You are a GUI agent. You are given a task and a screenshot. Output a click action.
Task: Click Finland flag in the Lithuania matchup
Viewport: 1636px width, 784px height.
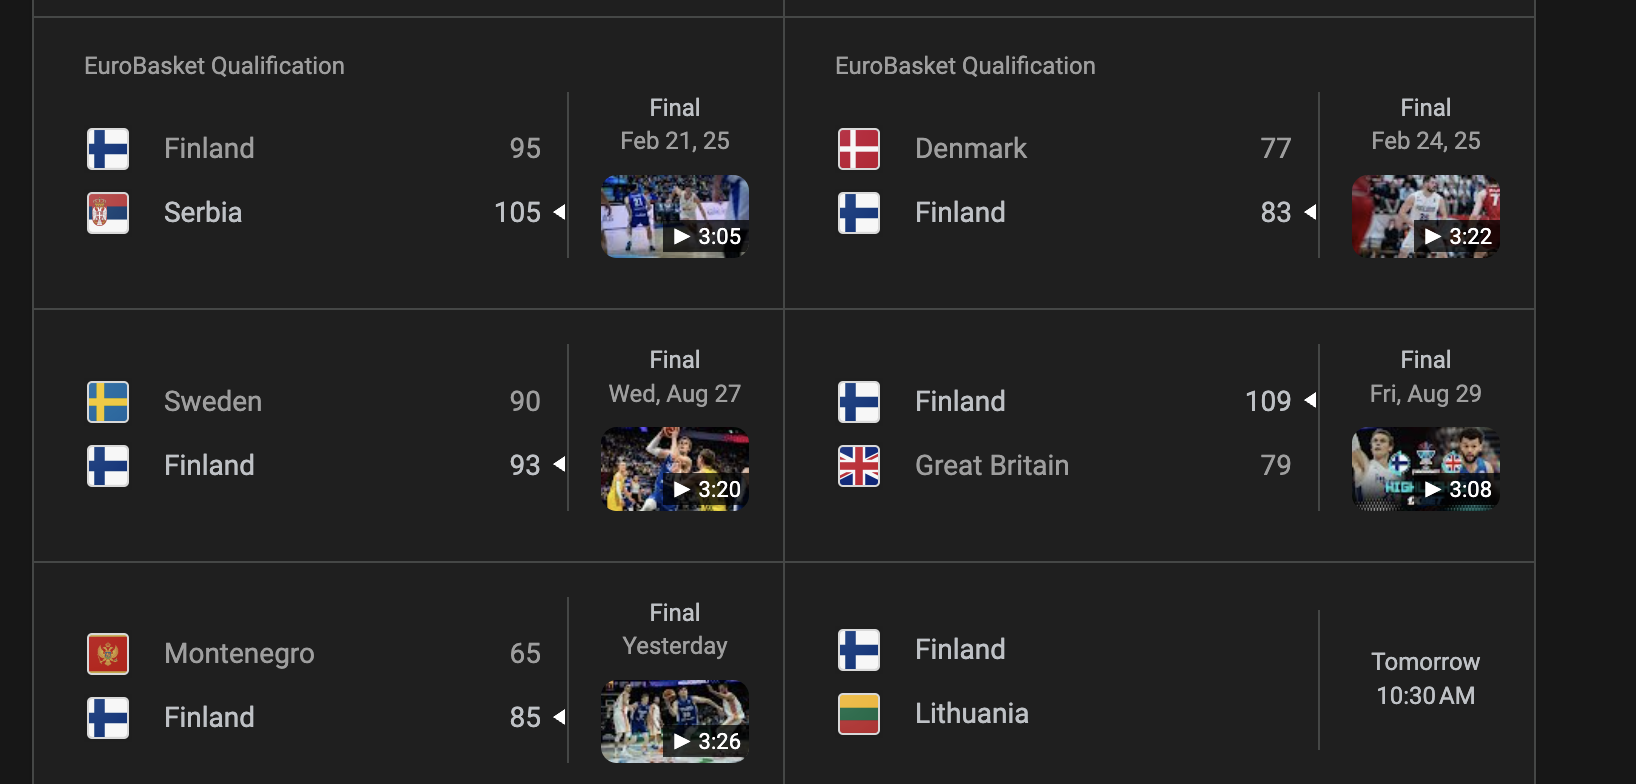click(859, 650)
